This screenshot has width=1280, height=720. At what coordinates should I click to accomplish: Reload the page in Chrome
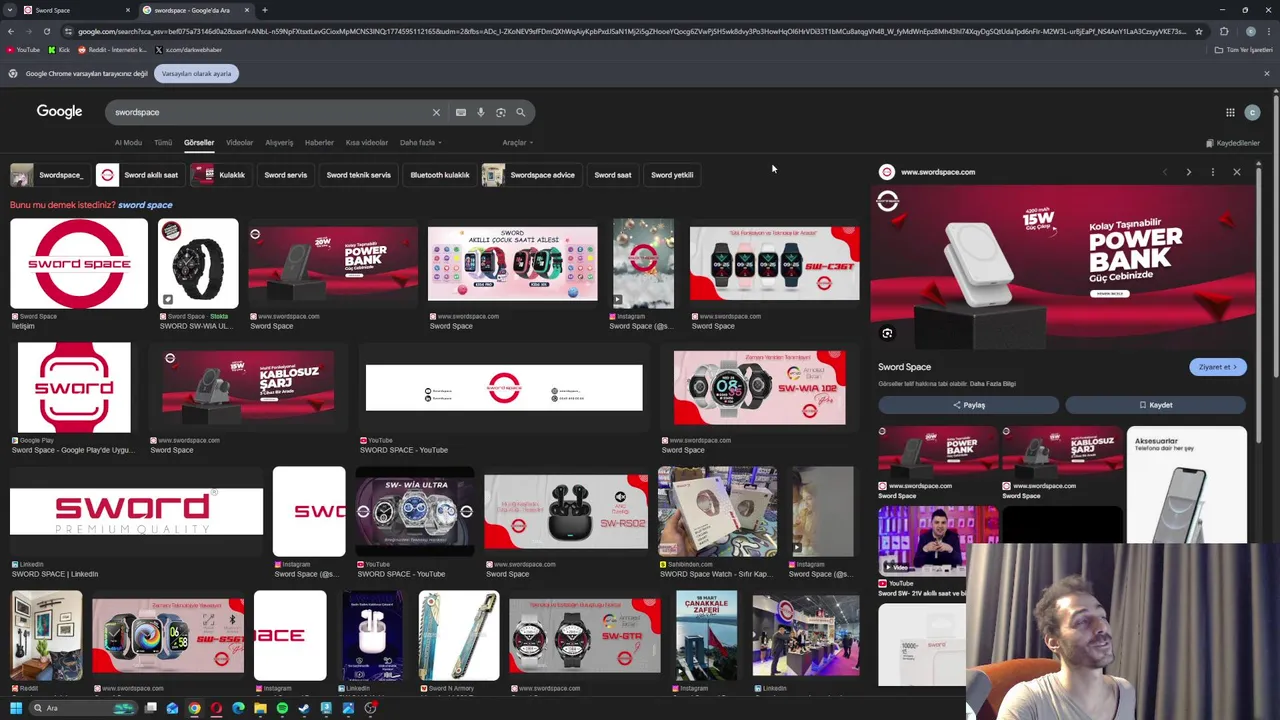pyautogui.click(x=46, y=31)
